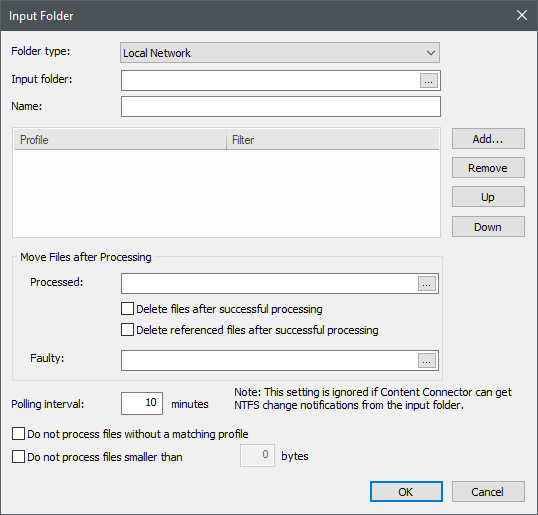Click the Add... button

pos(488,139)
